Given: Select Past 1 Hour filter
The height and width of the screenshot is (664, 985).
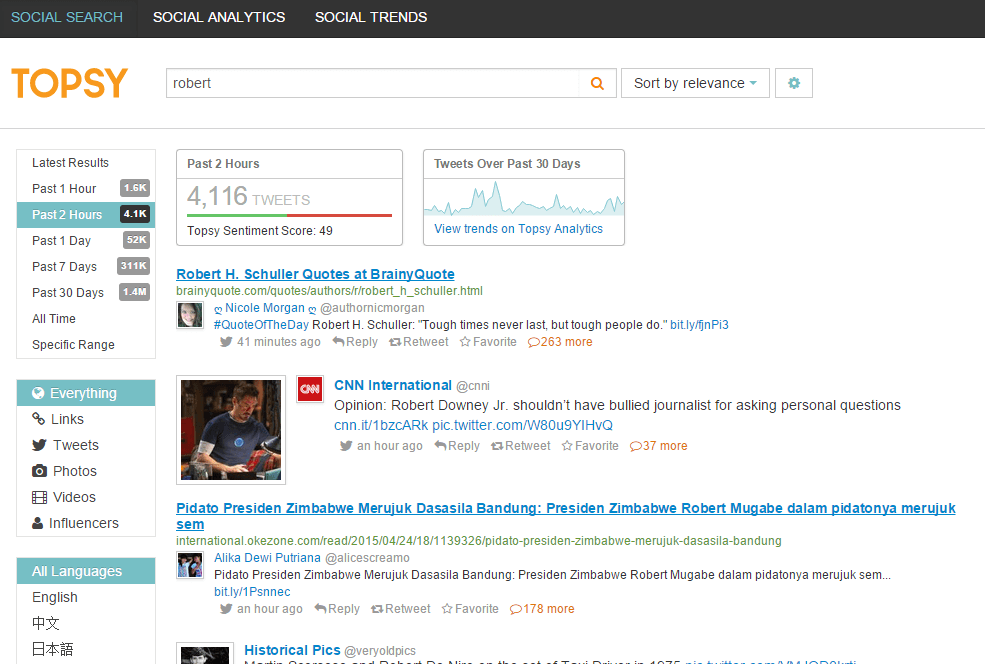Looking at the screenshot, I should pyautogui.click(x=86, y=188).
